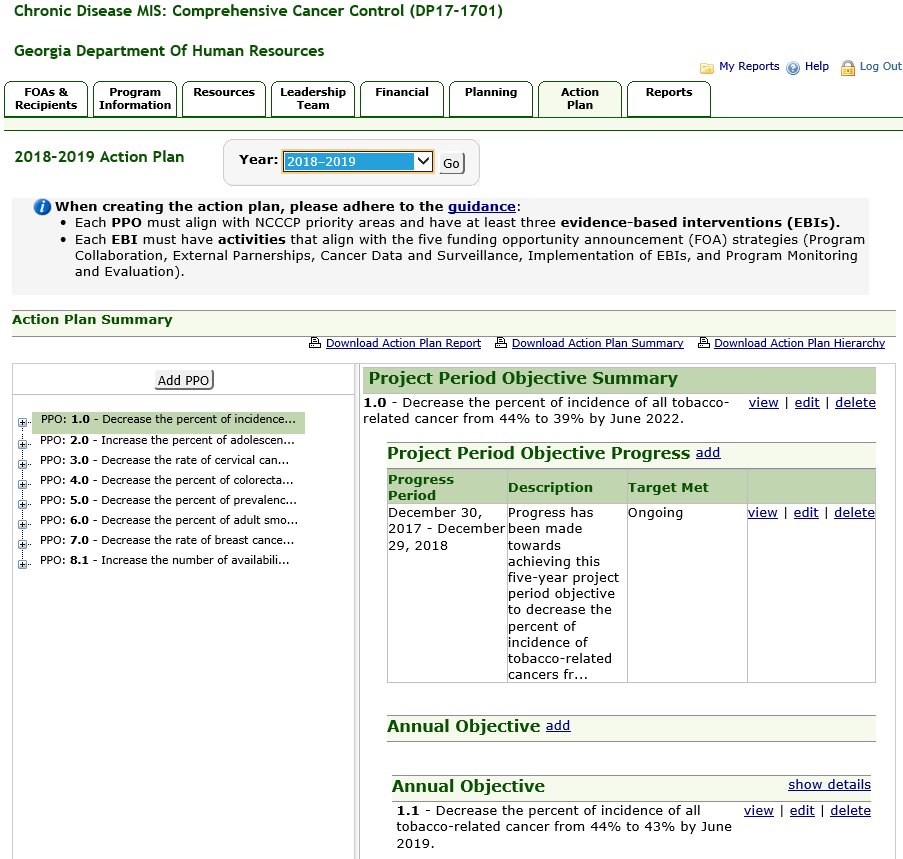Click the blue info icon near guidance note
The image size is (903, 859).
click(42, 207)
